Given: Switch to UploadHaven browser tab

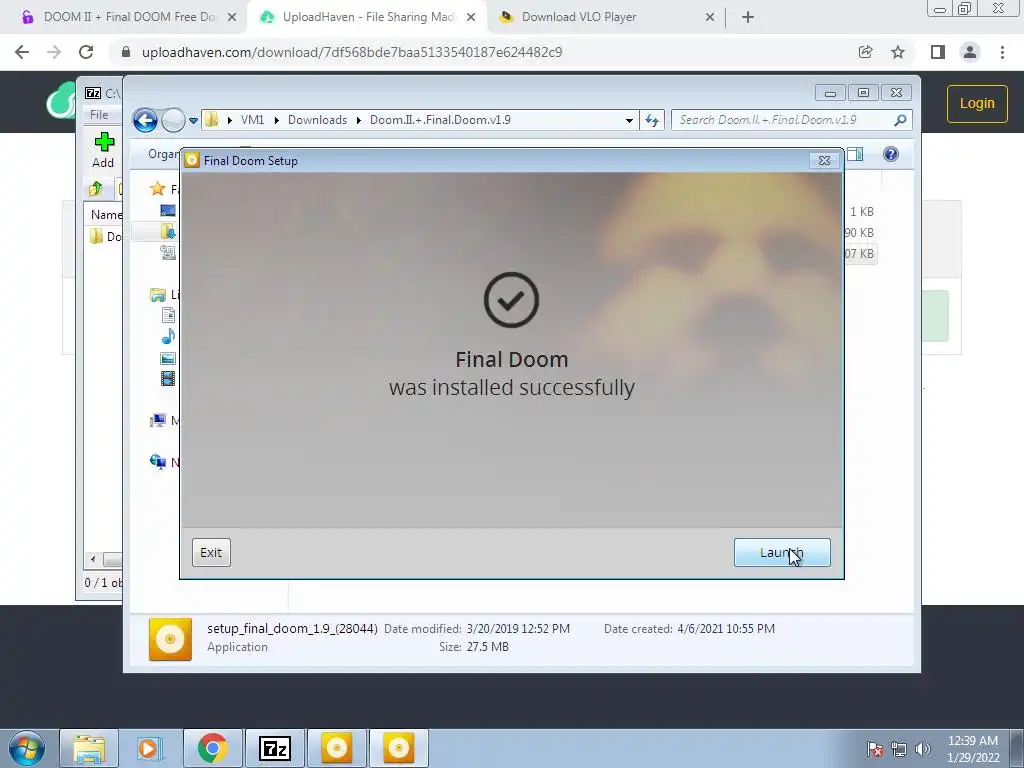Looking at the screenshot, I should (366, 17).
